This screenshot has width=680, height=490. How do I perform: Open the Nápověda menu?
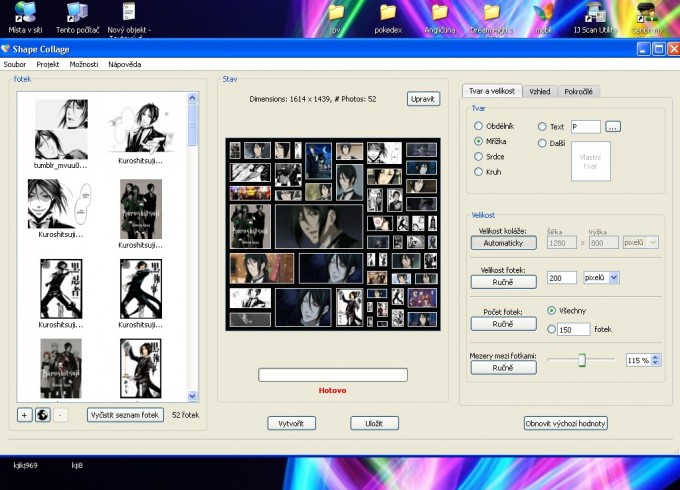coord(125,64)
